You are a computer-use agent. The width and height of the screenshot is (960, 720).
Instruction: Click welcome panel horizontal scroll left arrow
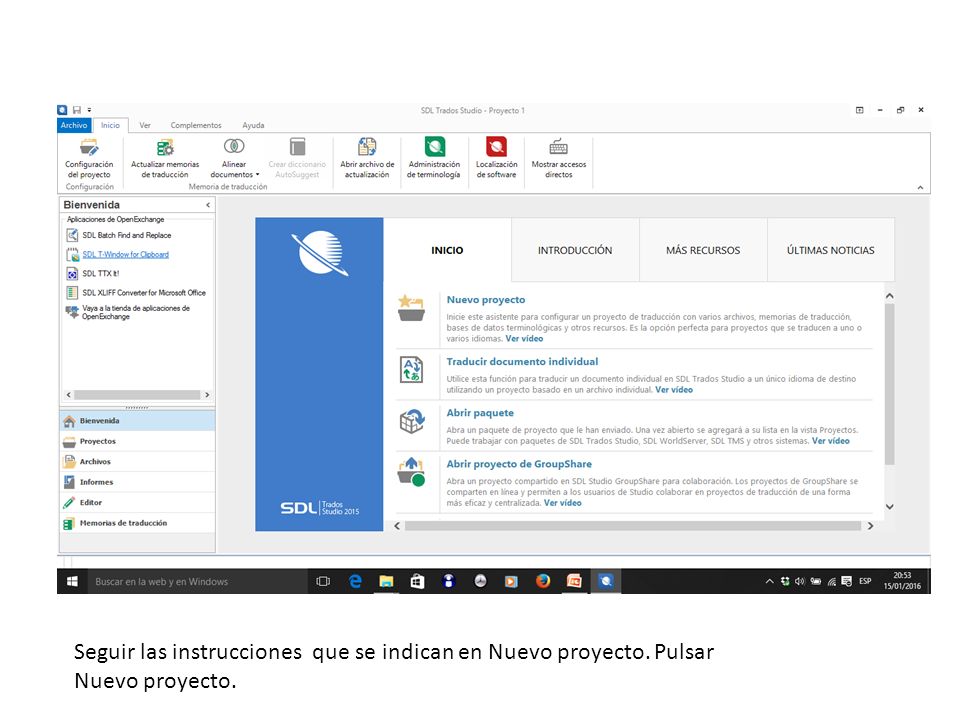tap(397, 526)
